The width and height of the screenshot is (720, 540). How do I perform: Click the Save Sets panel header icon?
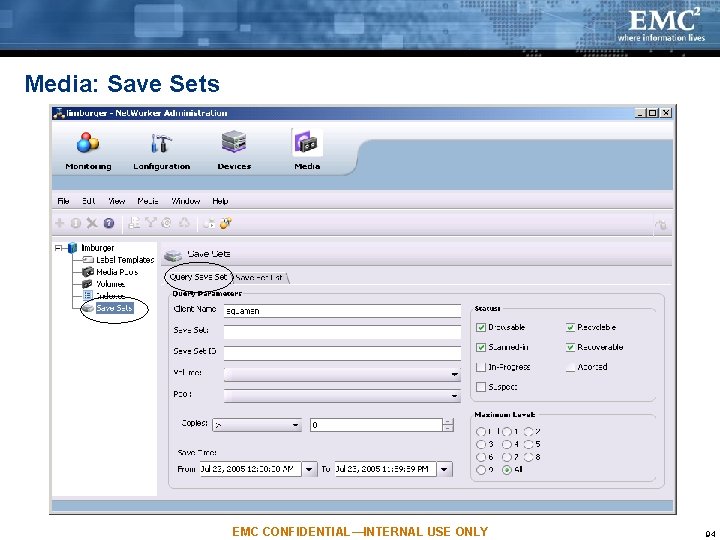point(173,255)
